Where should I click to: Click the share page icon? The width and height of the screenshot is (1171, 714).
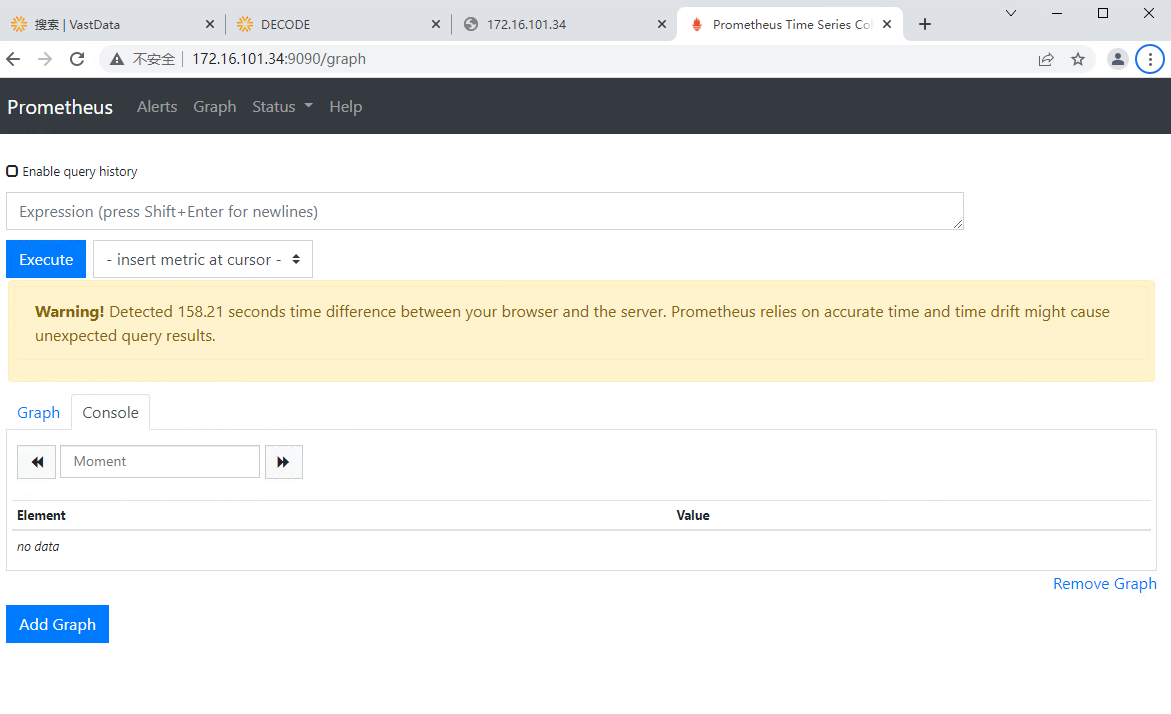pos(1046,59)
